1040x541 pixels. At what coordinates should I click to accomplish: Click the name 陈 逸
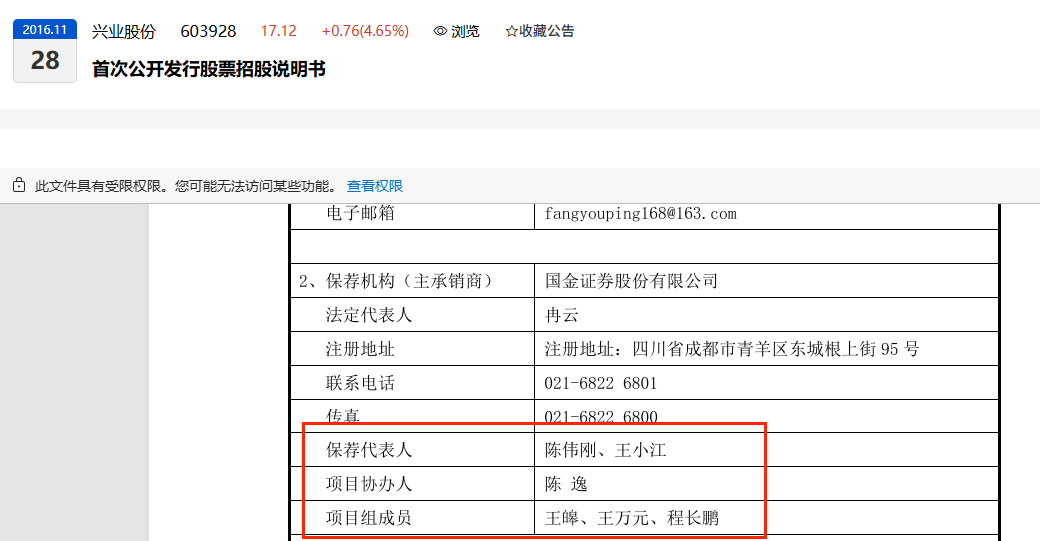566,484
